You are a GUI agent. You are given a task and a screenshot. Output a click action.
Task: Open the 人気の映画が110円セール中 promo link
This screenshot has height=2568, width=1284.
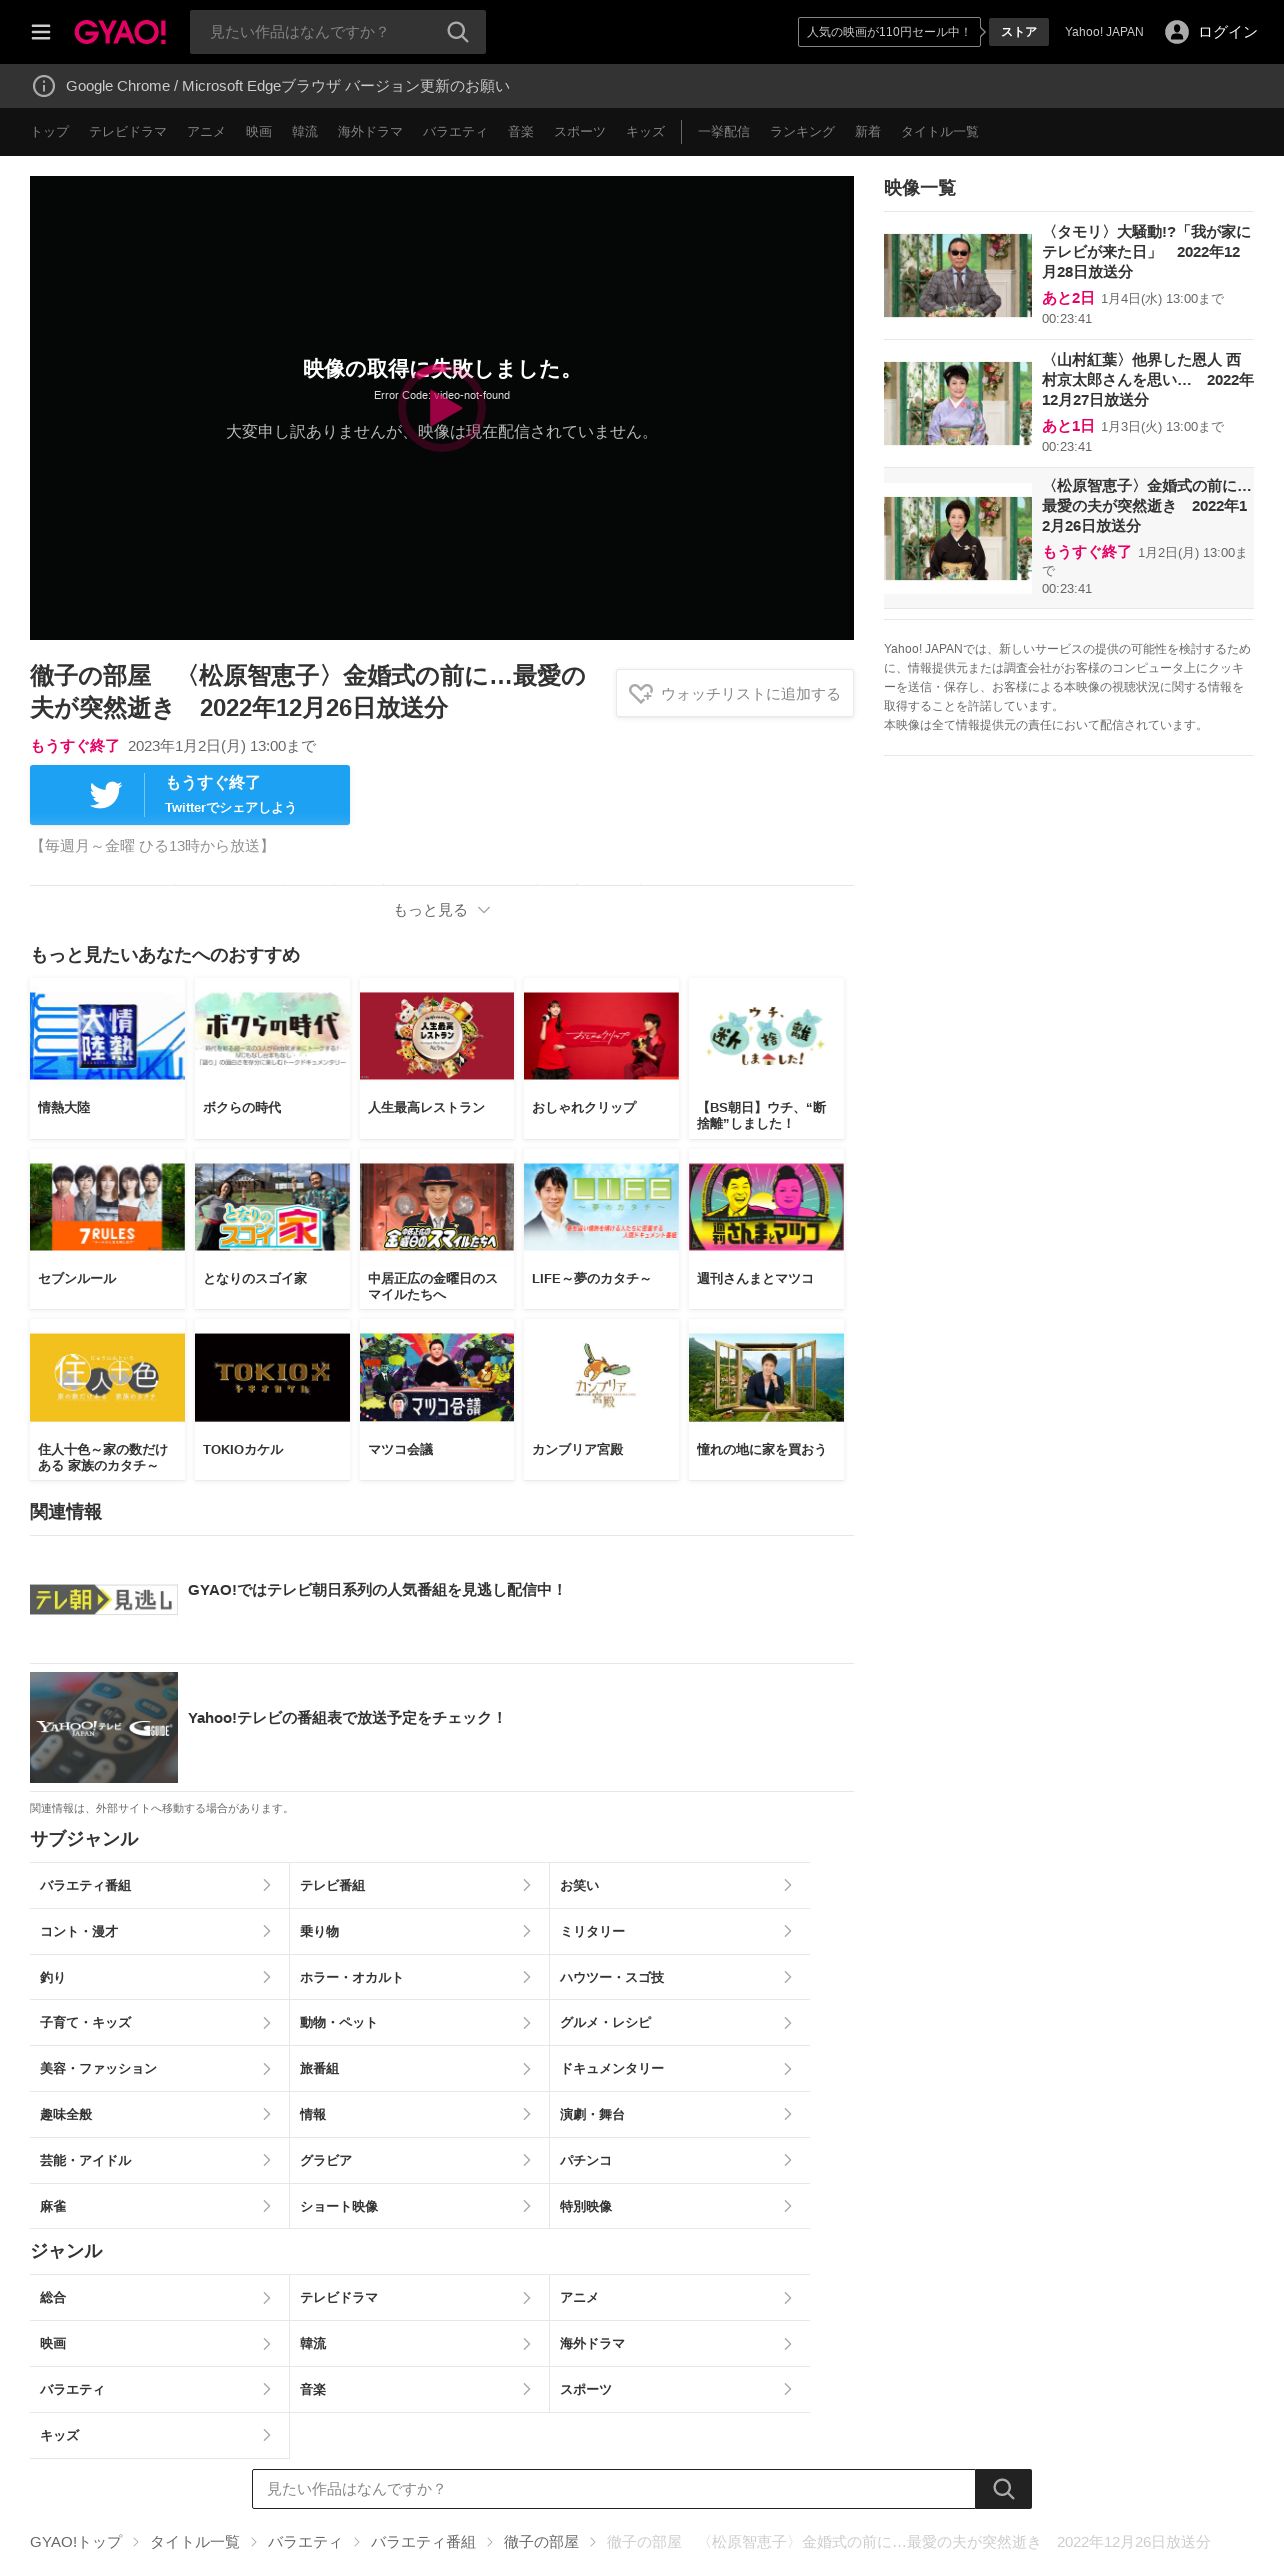click(889, 32)
